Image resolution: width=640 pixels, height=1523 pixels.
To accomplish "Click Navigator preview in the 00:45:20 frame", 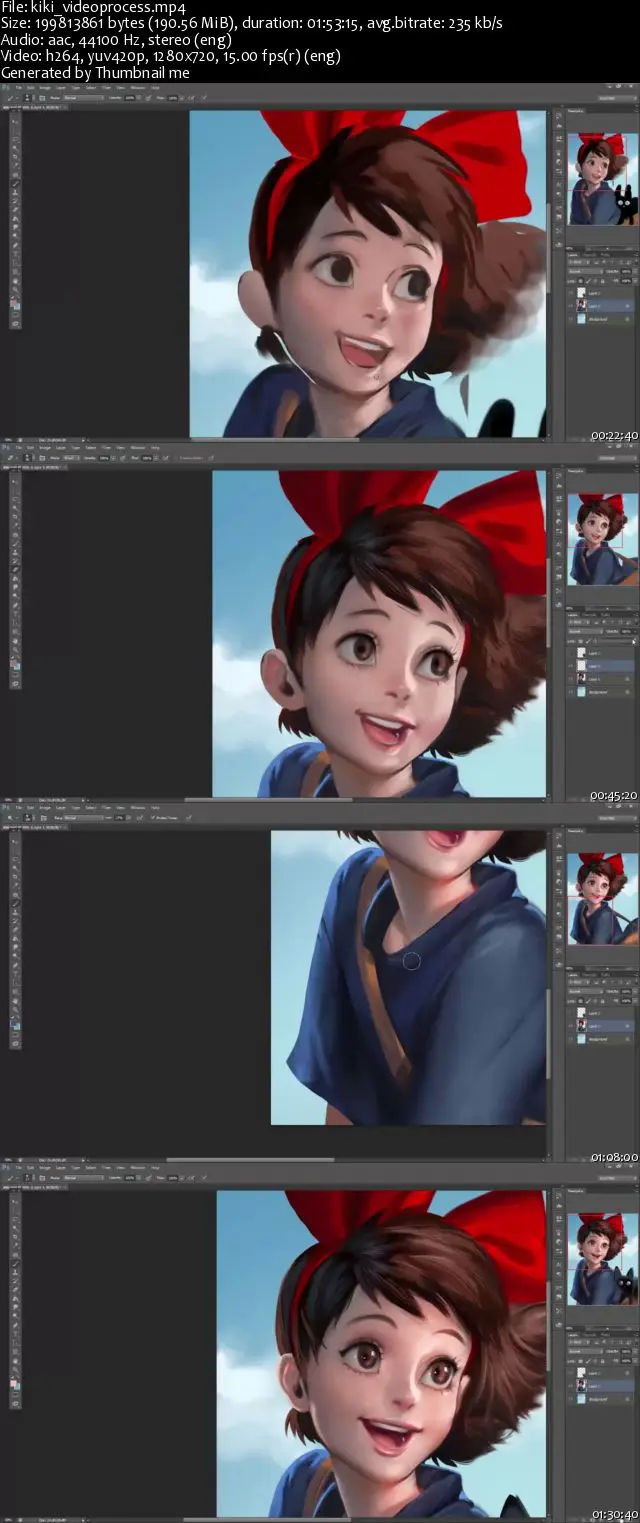I will pos(603,539).
